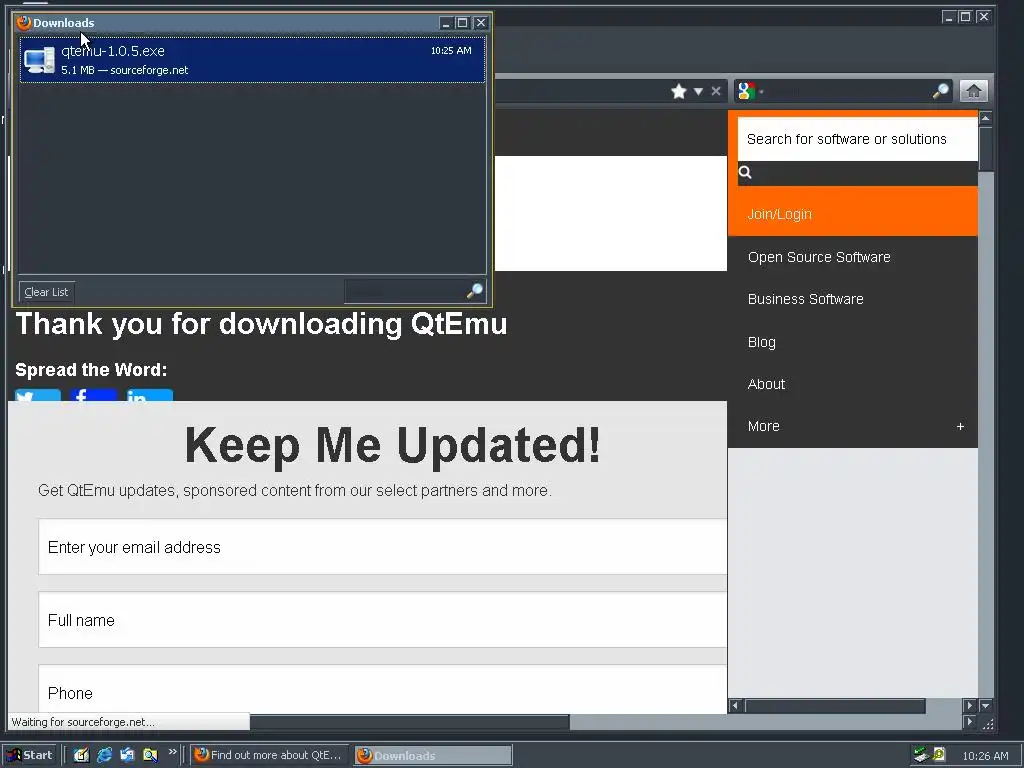
Task: Click browser search bar magnifier icon
Action: pyautogui.click(x=940, y=91)
